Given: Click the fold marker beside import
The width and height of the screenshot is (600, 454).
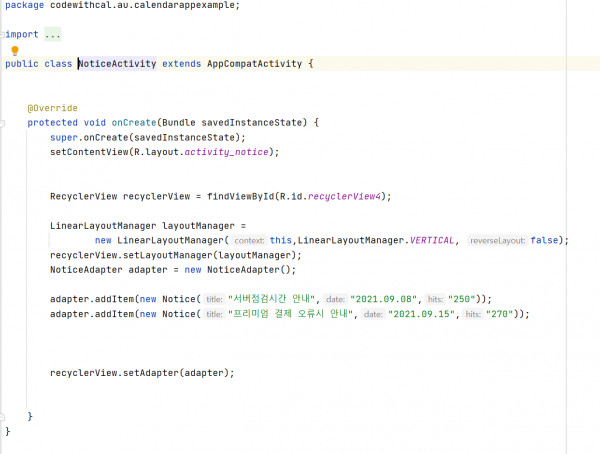Looking at the screenshot, I should coord(2,34).
